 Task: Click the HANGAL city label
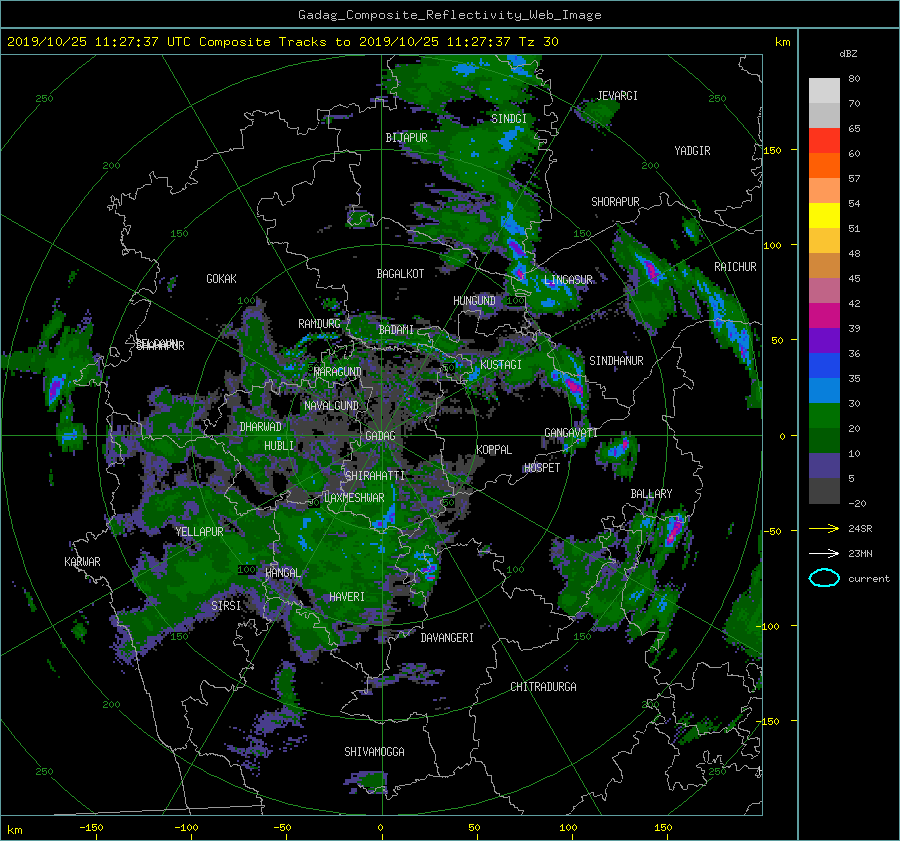pyautogui.click(x=283, y=573)
